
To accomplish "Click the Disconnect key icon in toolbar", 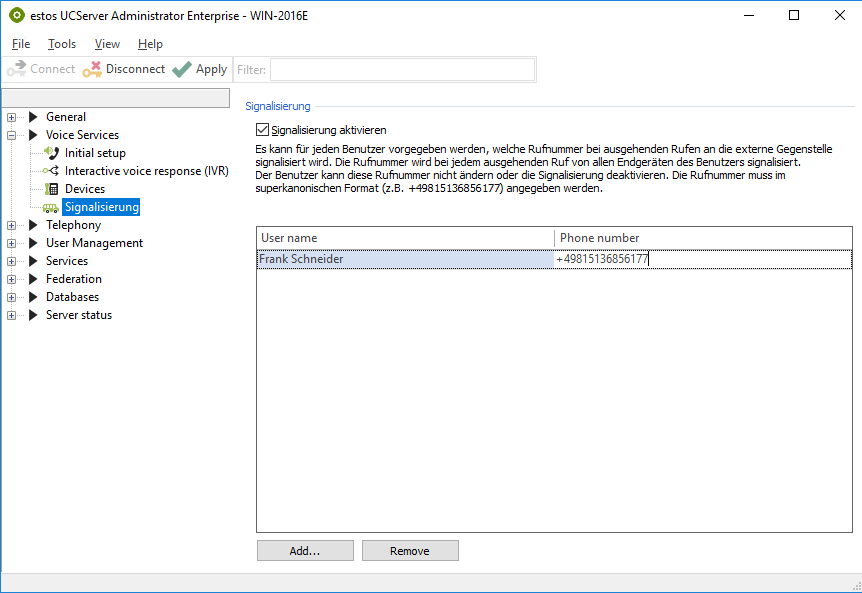I will [92, 69].
